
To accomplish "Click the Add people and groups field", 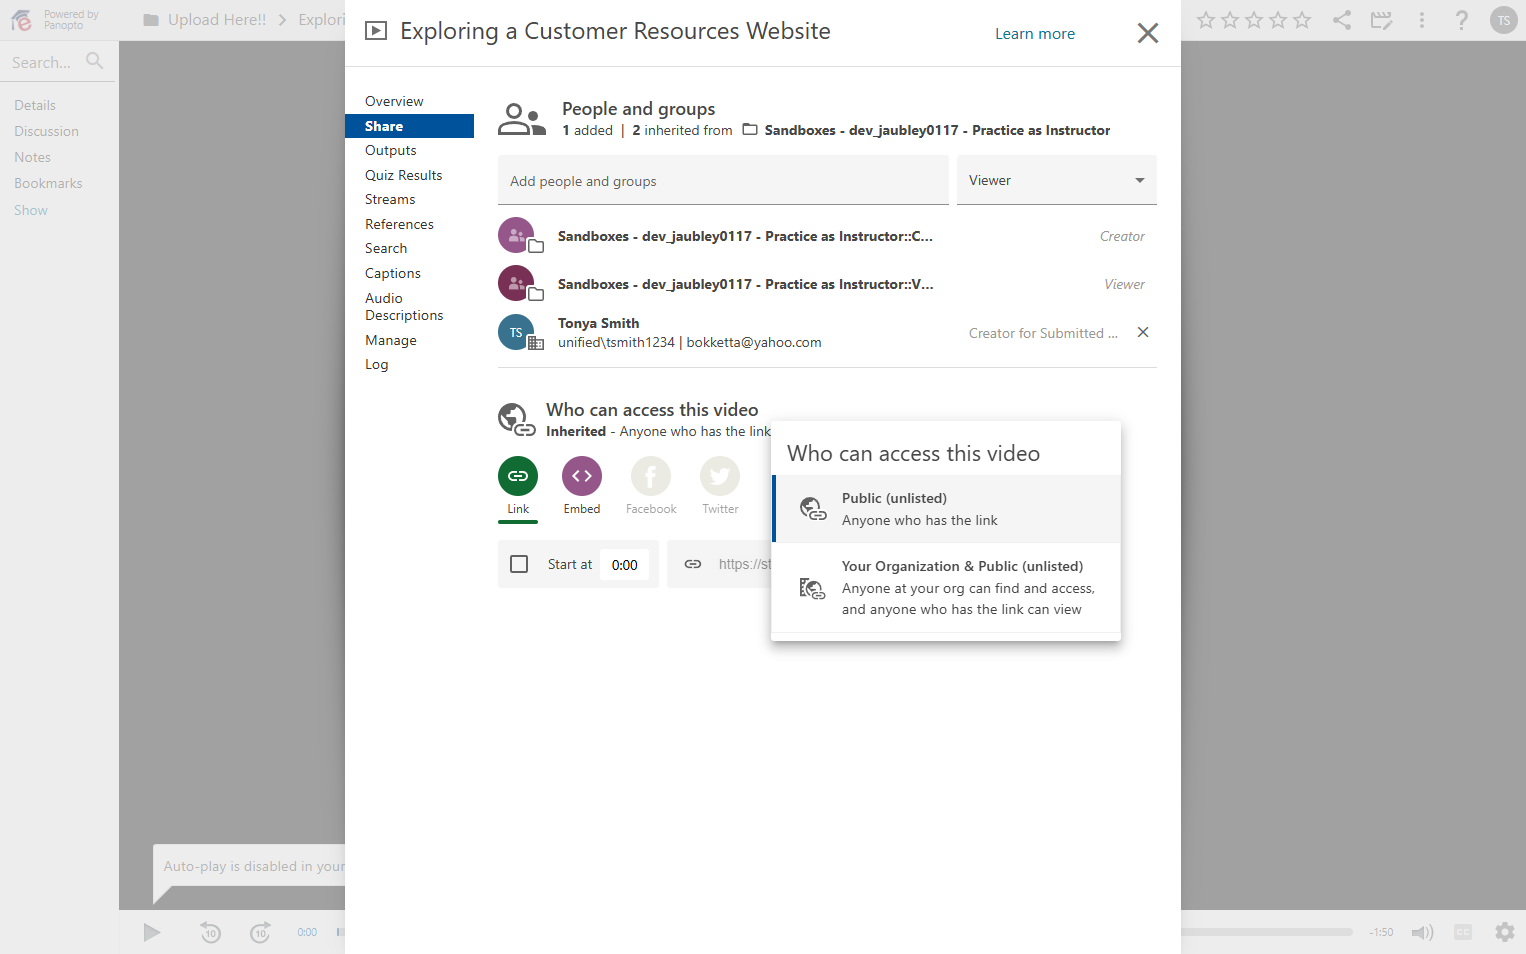I will [x=723, y=180].
